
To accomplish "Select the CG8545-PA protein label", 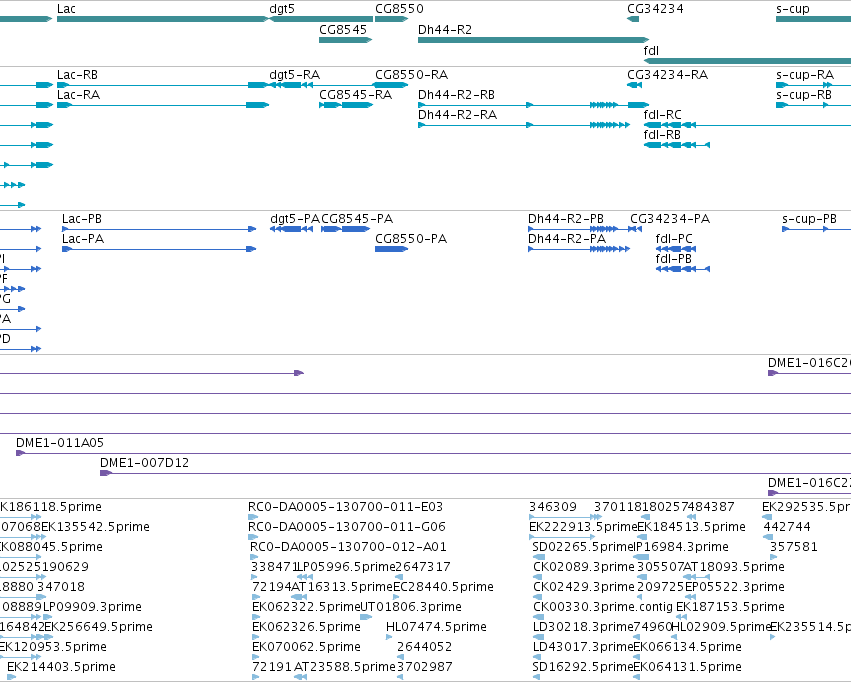I will point(357,219).
